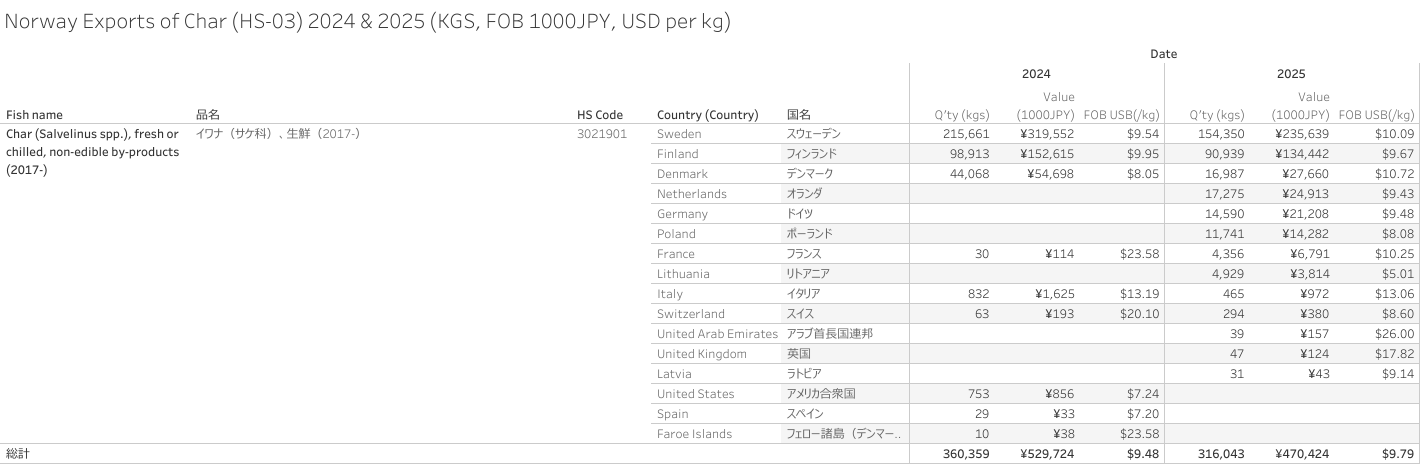
Task: Click the Norway Exports of Char title
Action: coord(367,22)
